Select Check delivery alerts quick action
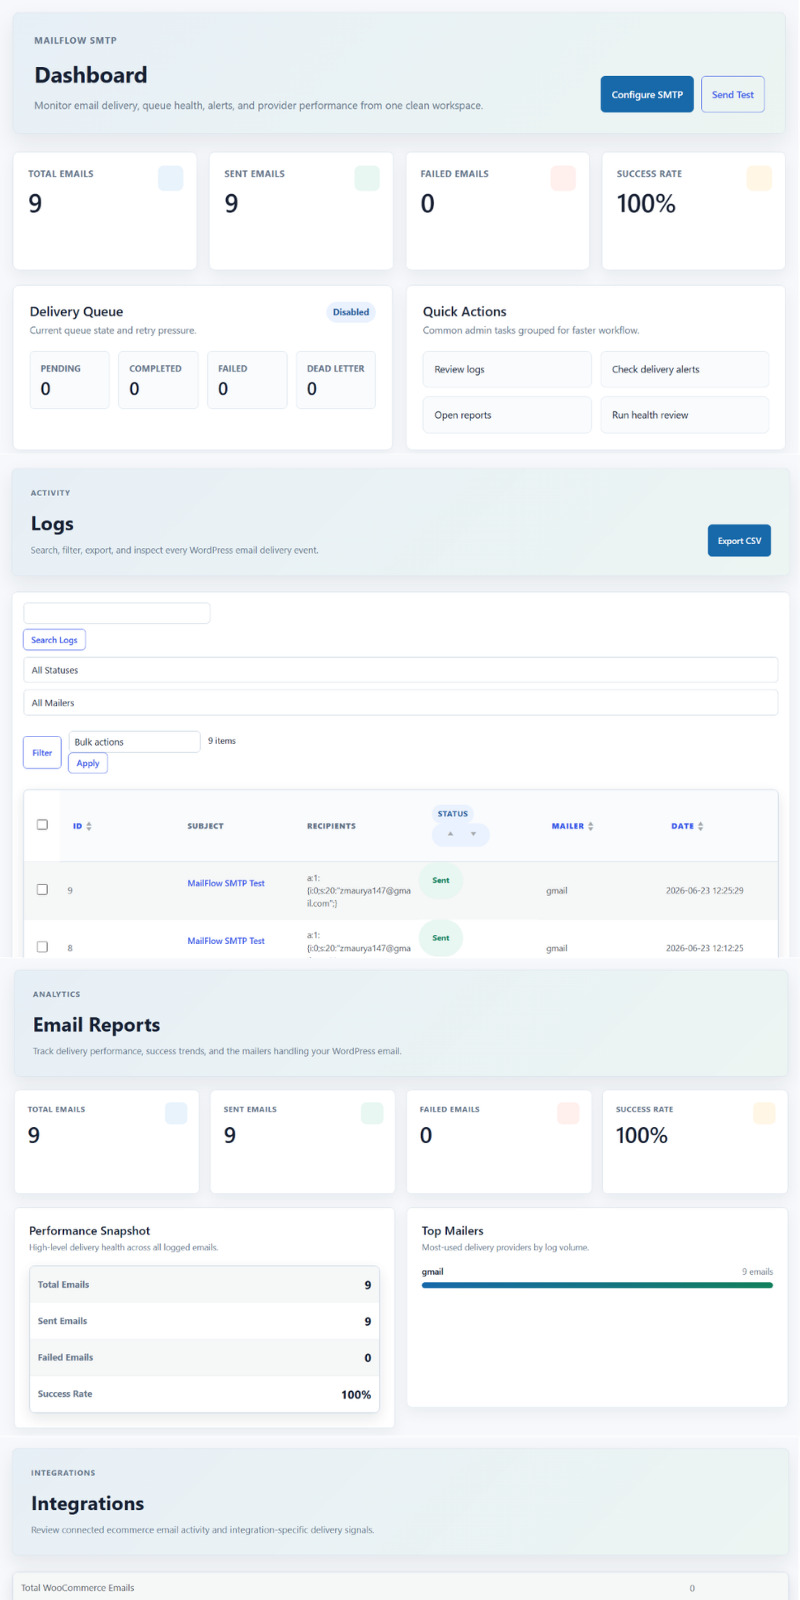The width and height of the screenshot is (800, 1600). pos(684,369)
